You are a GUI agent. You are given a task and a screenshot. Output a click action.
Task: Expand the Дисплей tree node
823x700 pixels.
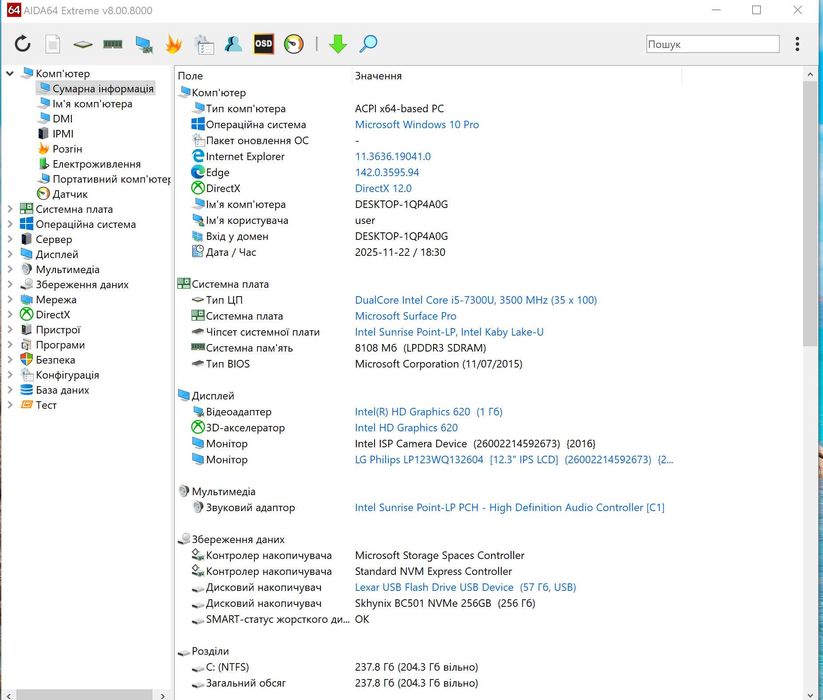click(x=10, y=254)
